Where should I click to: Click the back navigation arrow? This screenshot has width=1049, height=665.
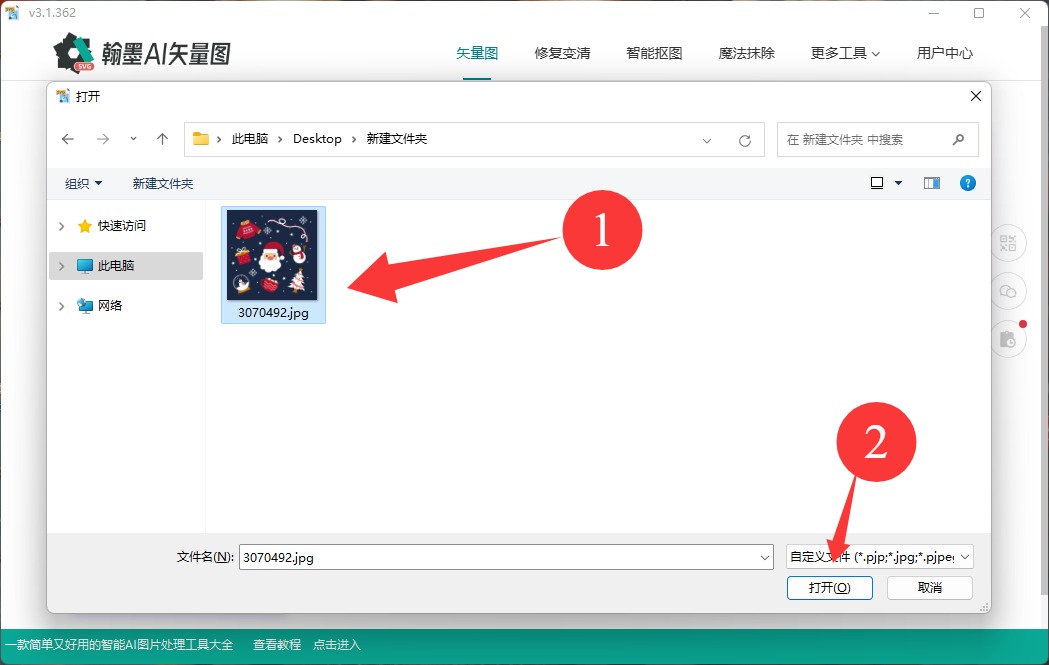68,139
